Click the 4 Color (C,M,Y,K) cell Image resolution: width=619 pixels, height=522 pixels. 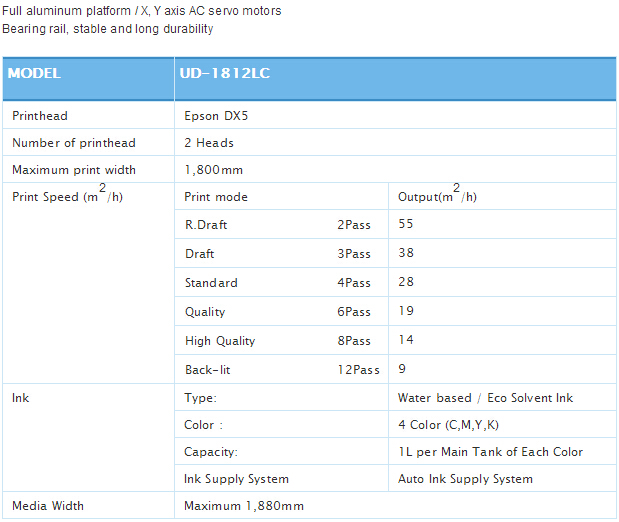point(502,424)
